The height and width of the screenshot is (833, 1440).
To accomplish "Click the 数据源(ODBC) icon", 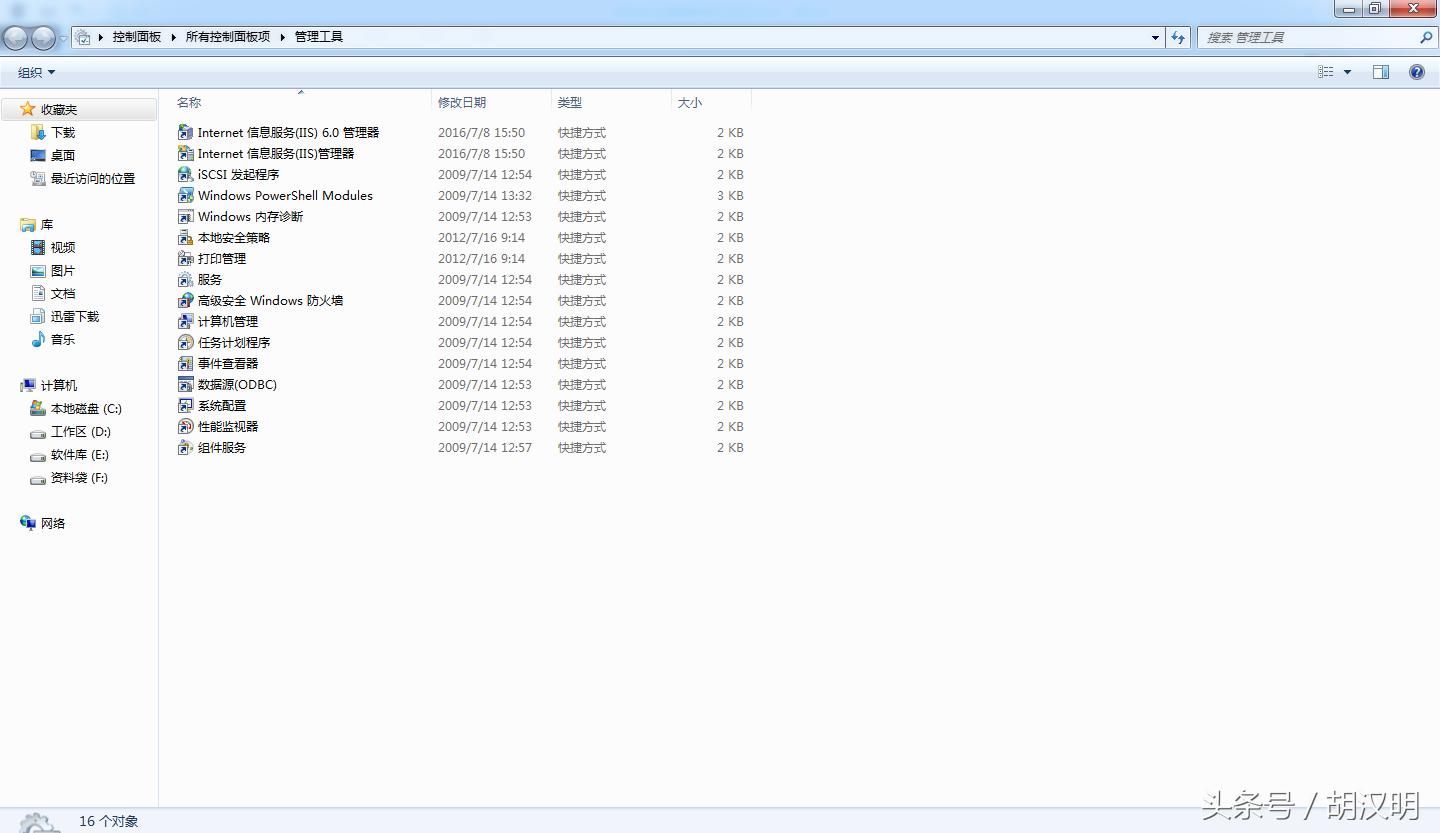I will pos(185,384).
